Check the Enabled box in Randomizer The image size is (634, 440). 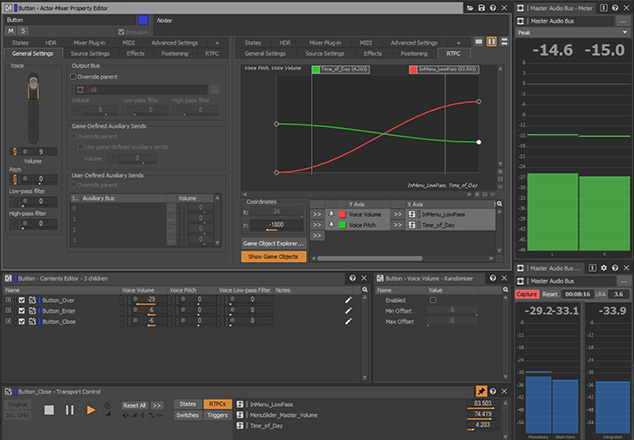(433, 300)
